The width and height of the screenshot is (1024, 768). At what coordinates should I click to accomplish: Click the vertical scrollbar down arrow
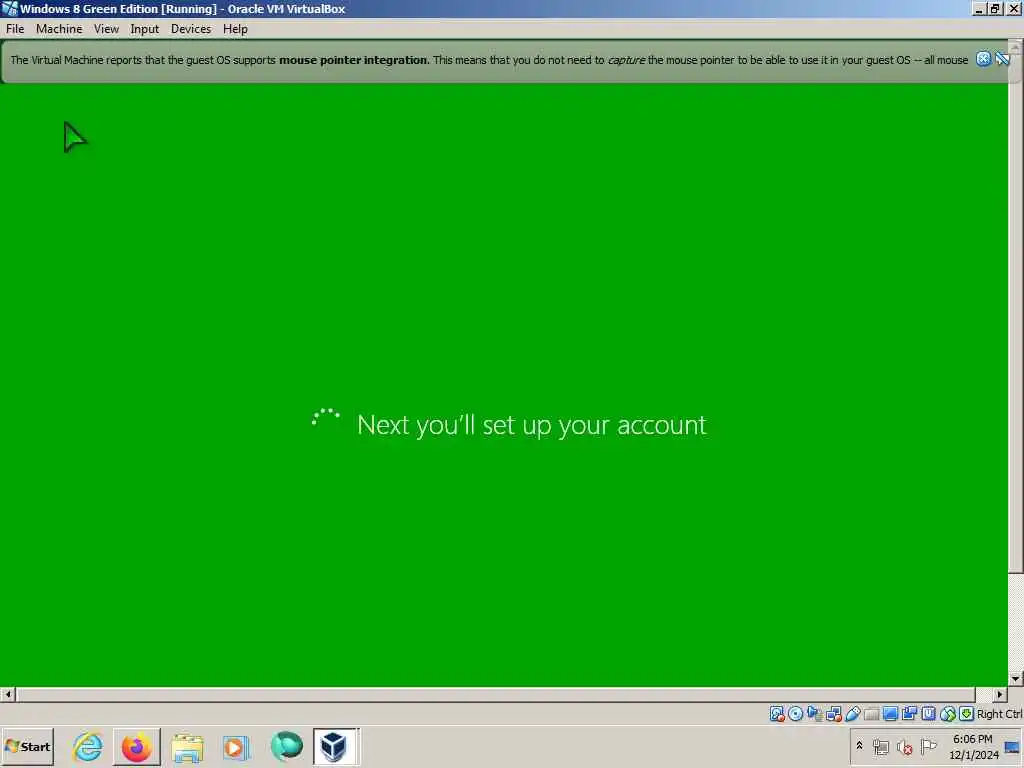click(1016, 679)
